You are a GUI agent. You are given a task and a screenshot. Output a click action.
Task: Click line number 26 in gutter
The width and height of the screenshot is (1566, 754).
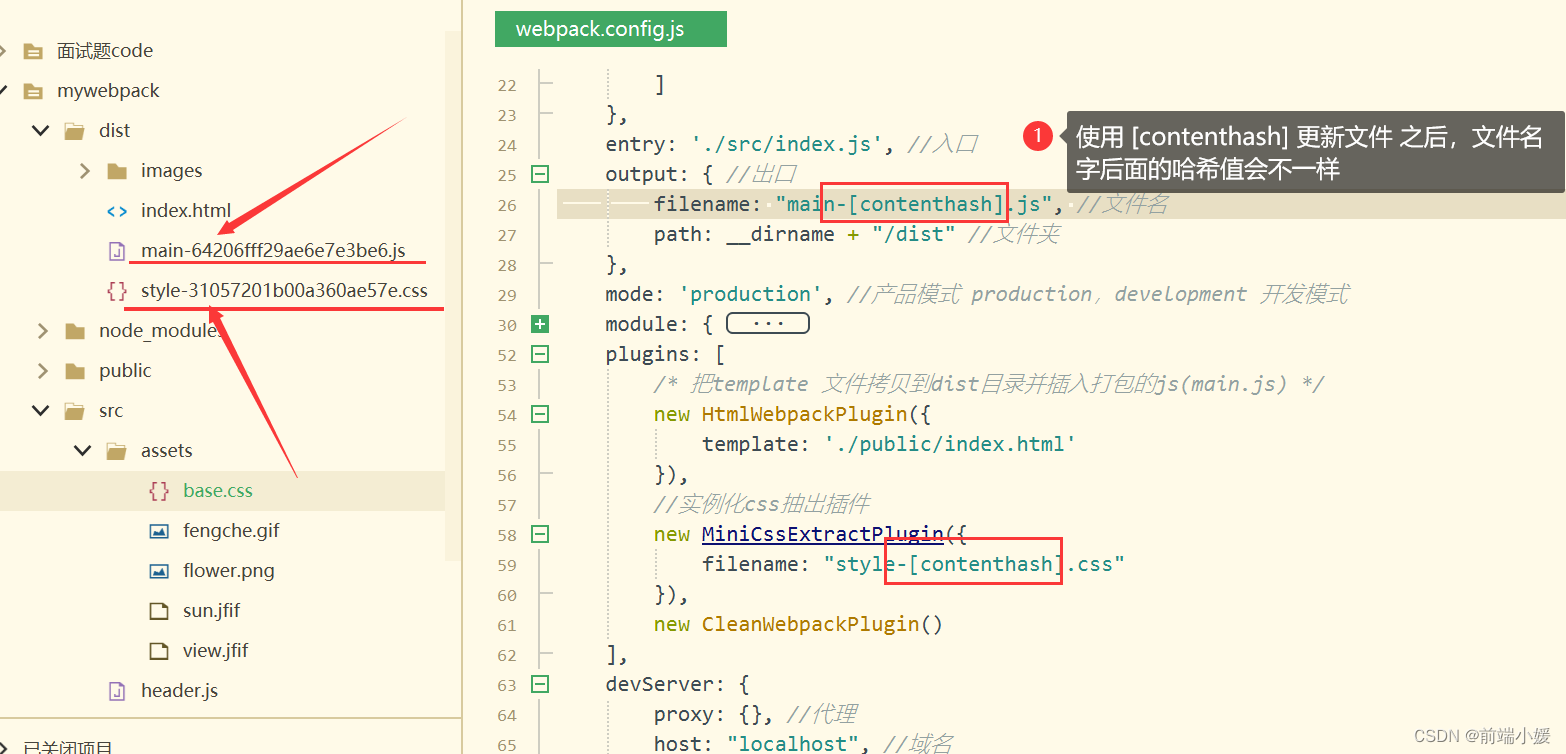tap(506, 205)
